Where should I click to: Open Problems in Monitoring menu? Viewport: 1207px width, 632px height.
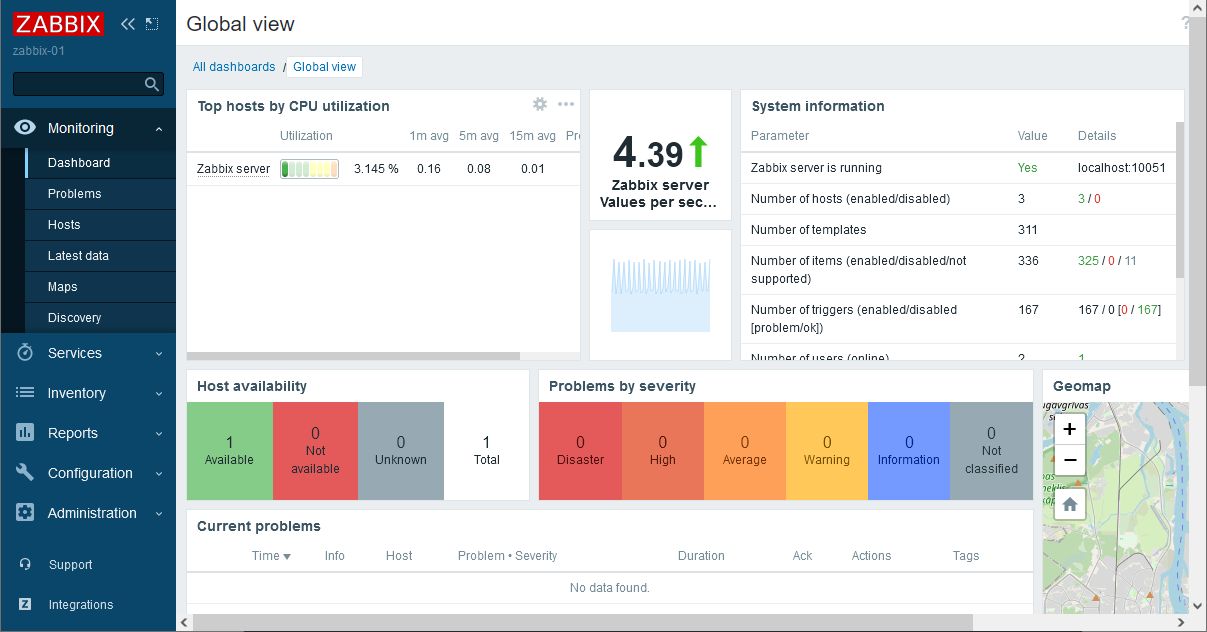101,194
